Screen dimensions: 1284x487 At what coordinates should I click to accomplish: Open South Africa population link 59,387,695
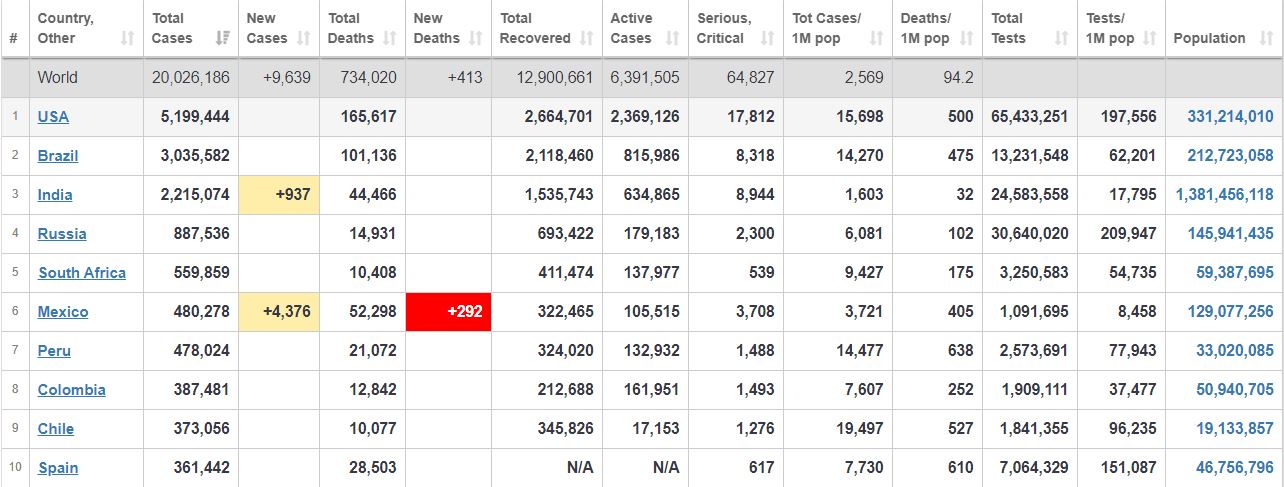point(1234,272)
